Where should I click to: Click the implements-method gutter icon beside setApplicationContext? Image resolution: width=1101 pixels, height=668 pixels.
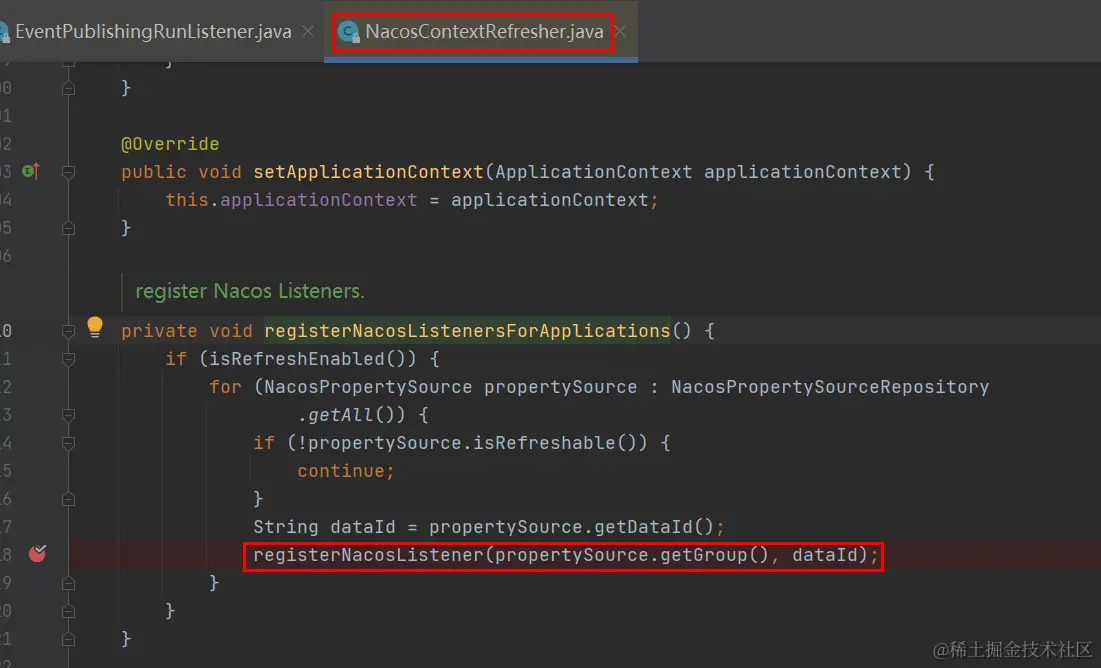[x=30, y=171]
